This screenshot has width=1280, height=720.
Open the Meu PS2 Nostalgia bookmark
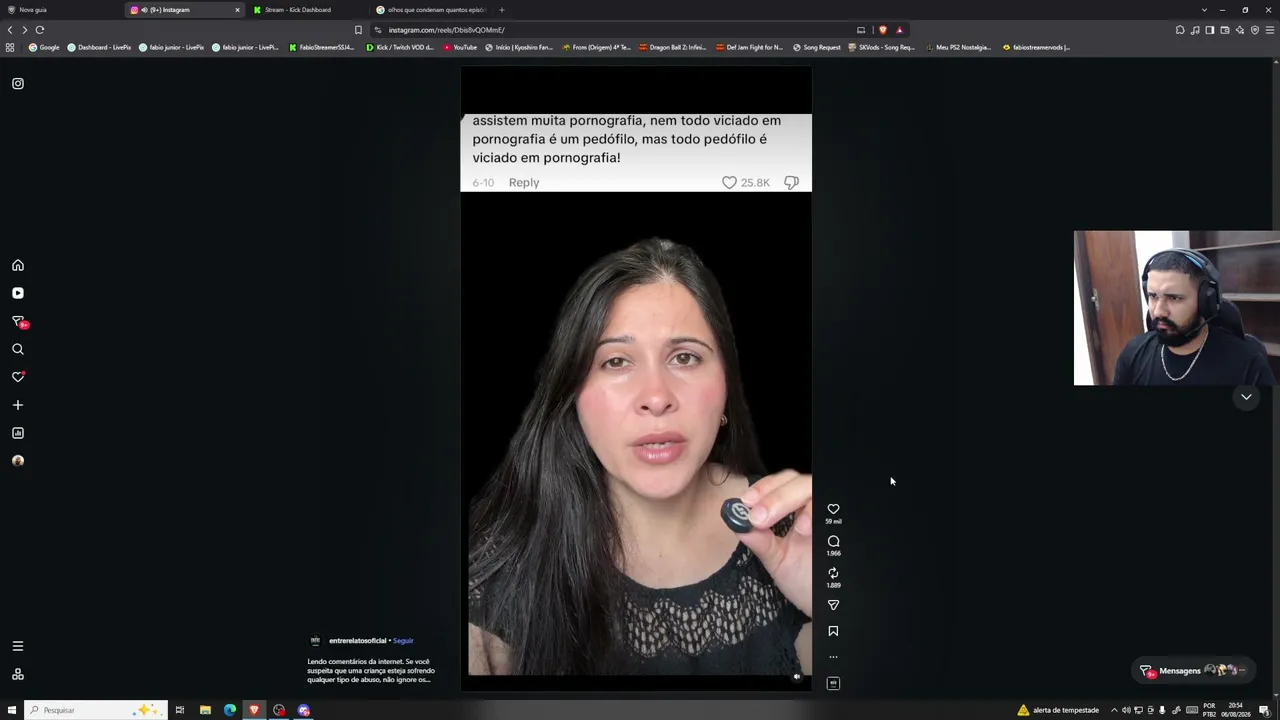coord(958,47)
